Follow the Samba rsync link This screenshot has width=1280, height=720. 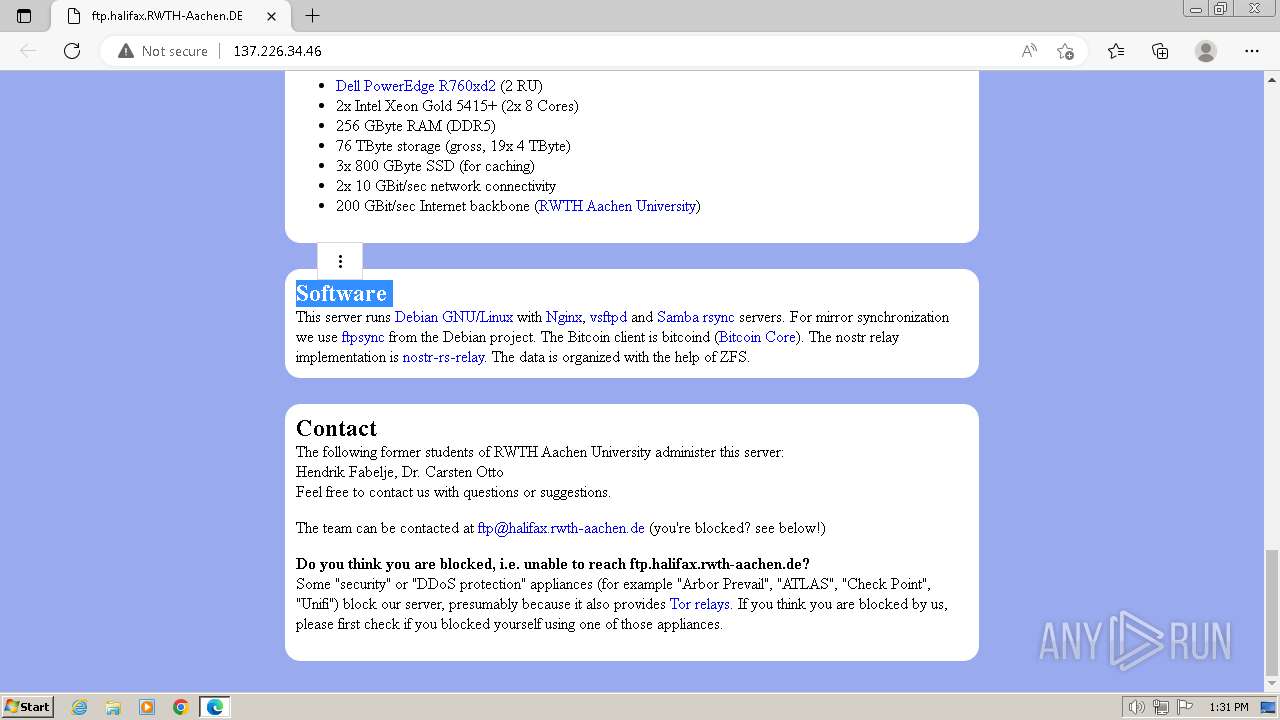(x=696, y=317)
